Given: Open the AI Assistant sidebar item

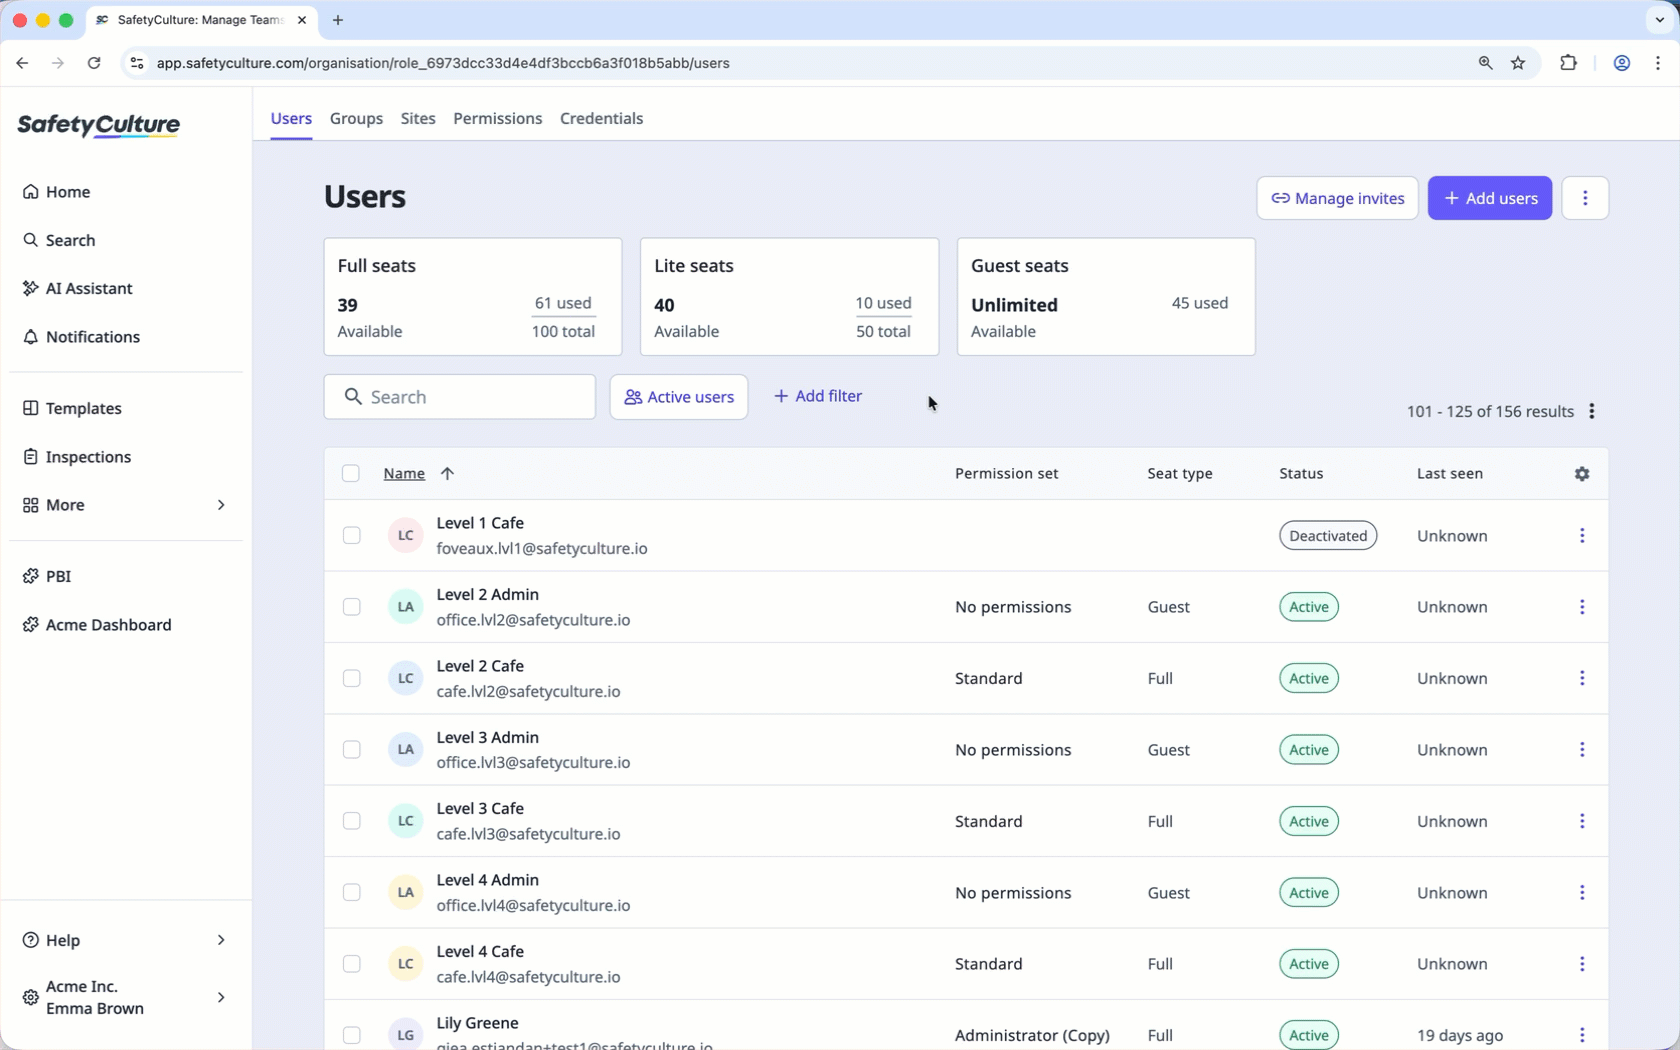Looking at the screenshot, I should [x=78, y=288].
